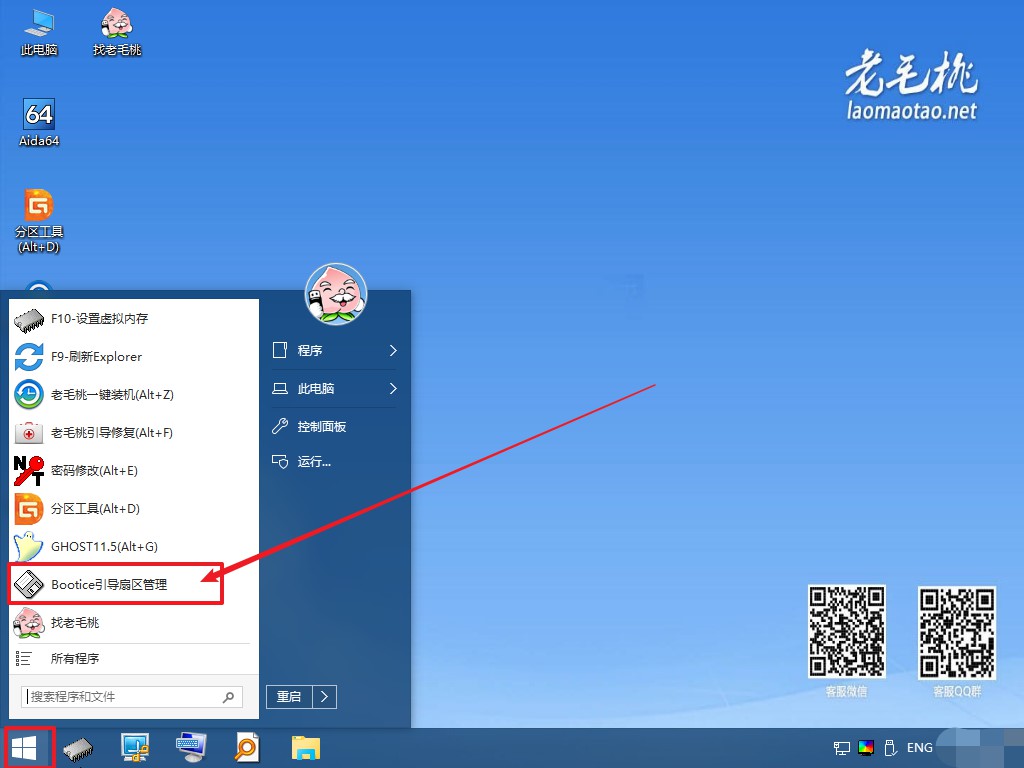The height and width of the screenshot is (768, 1024).
Task: Click the ENG language indicator
Action: tap(920, 748)
